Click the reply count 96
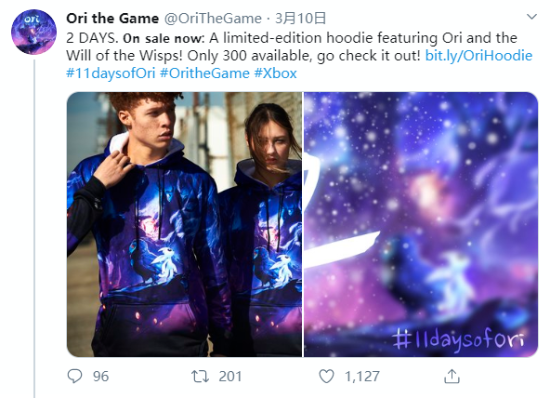Screen dimensions: 550x398 [x=101, y=376]
